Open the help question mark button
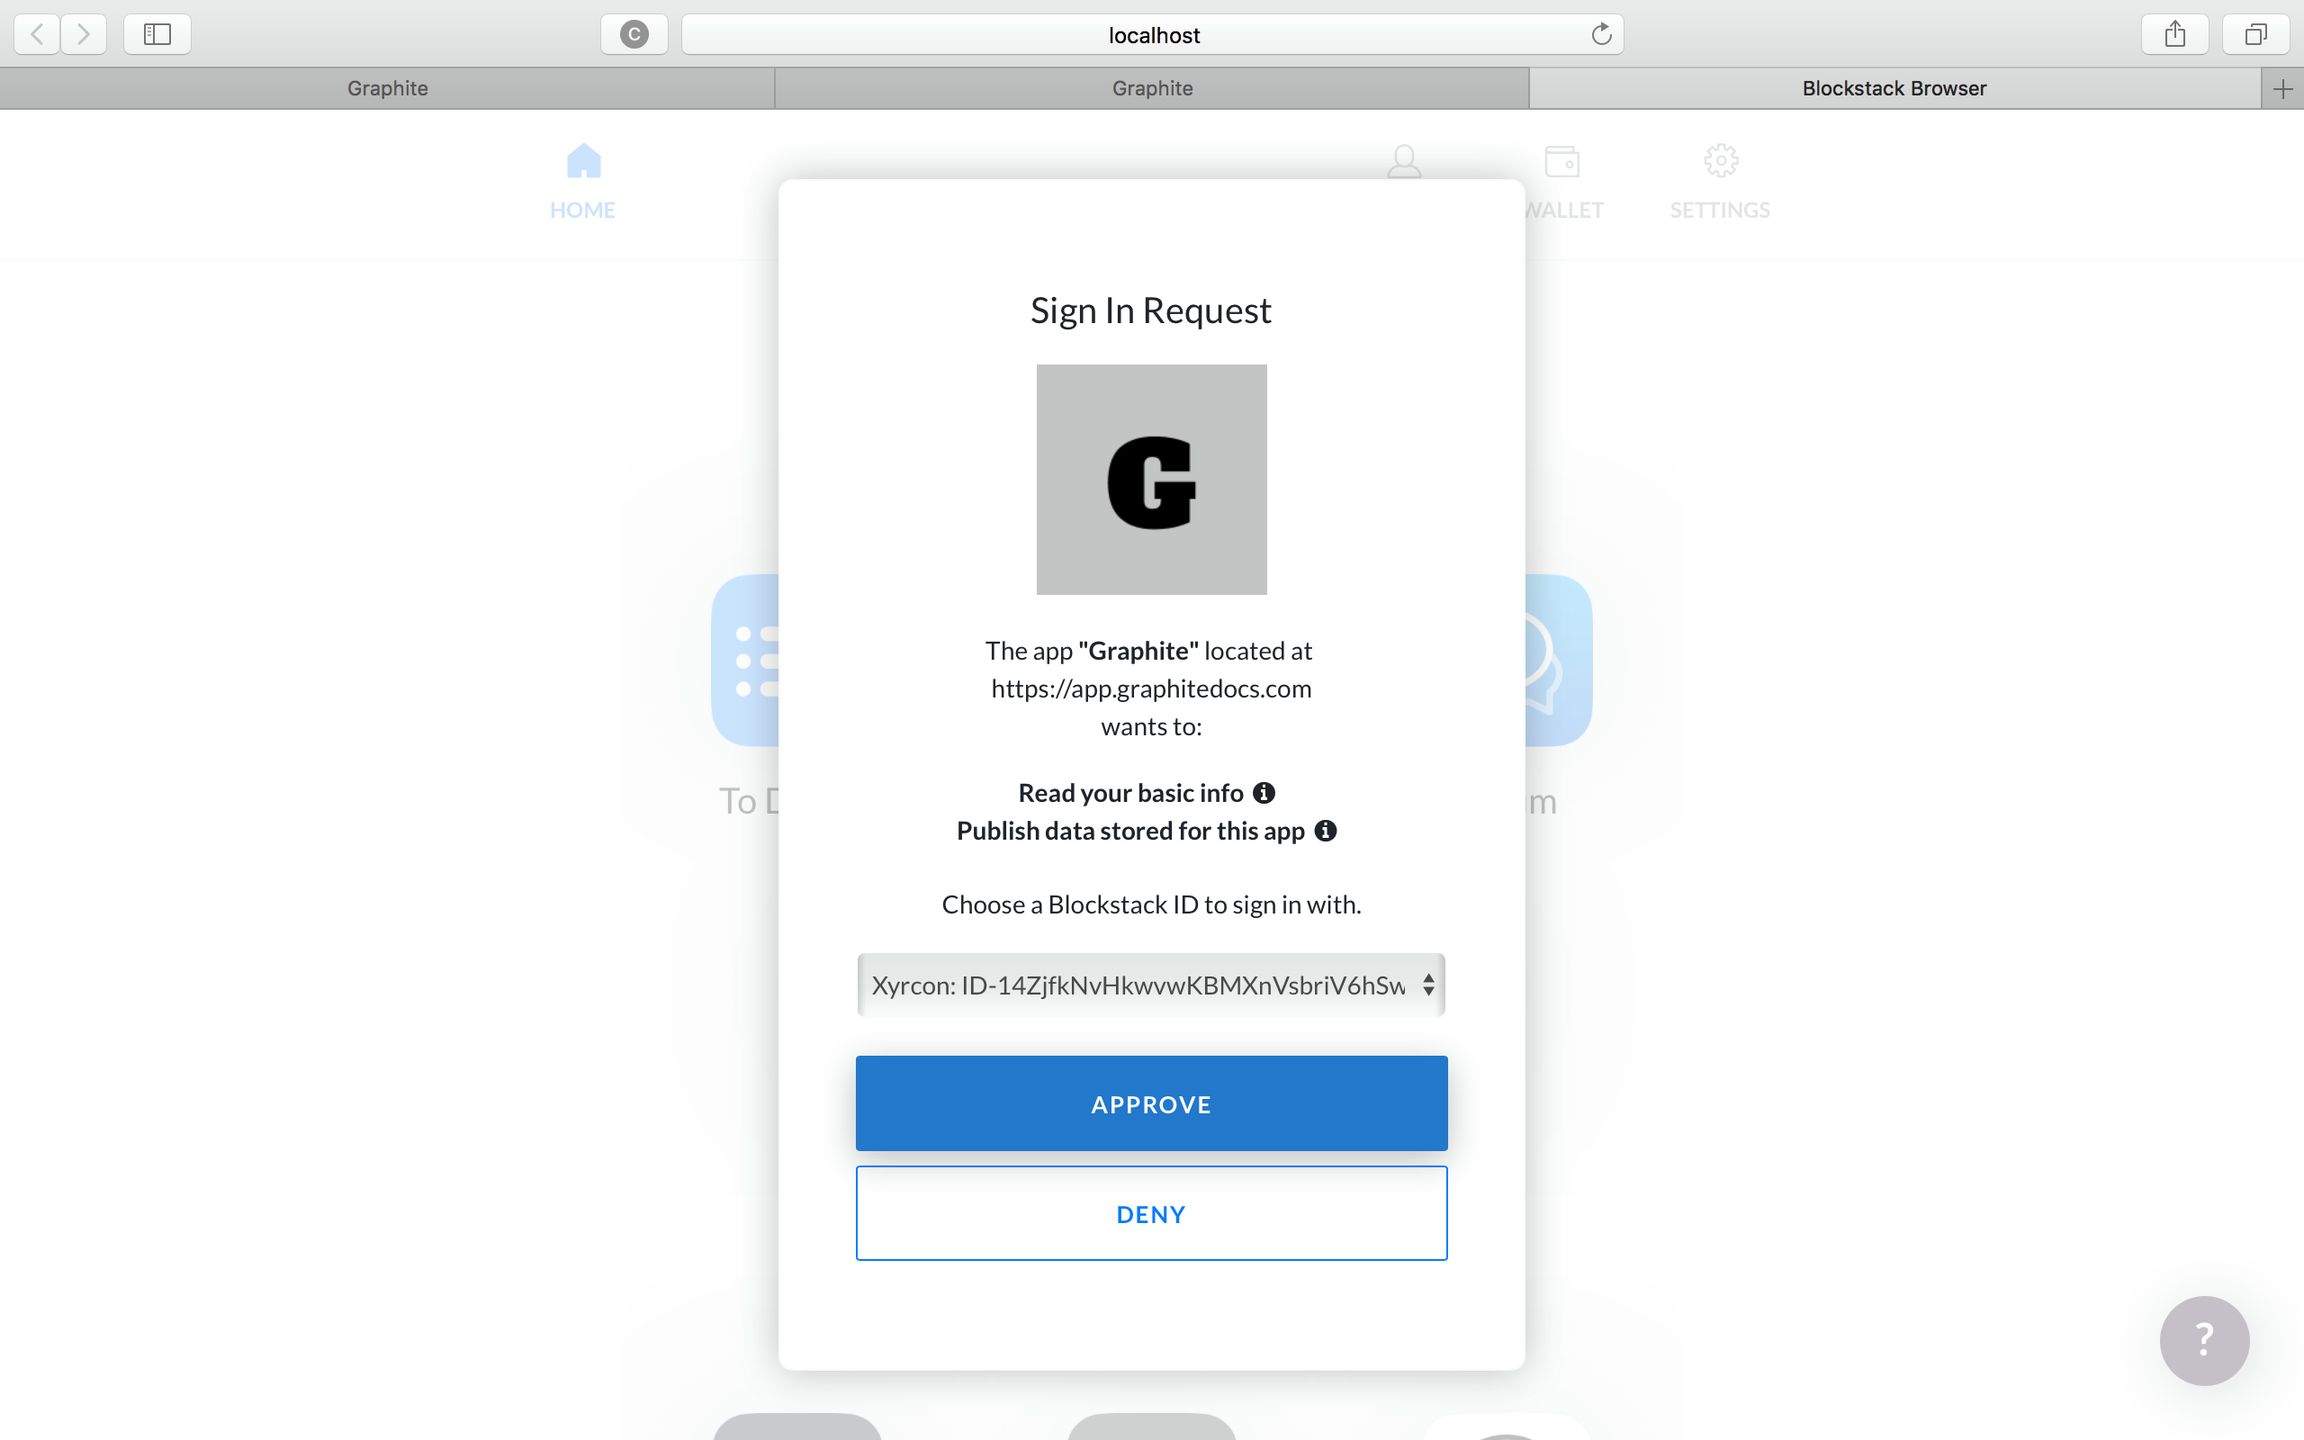This screenshot has height=1440, width=2304. [2204, 1340]
